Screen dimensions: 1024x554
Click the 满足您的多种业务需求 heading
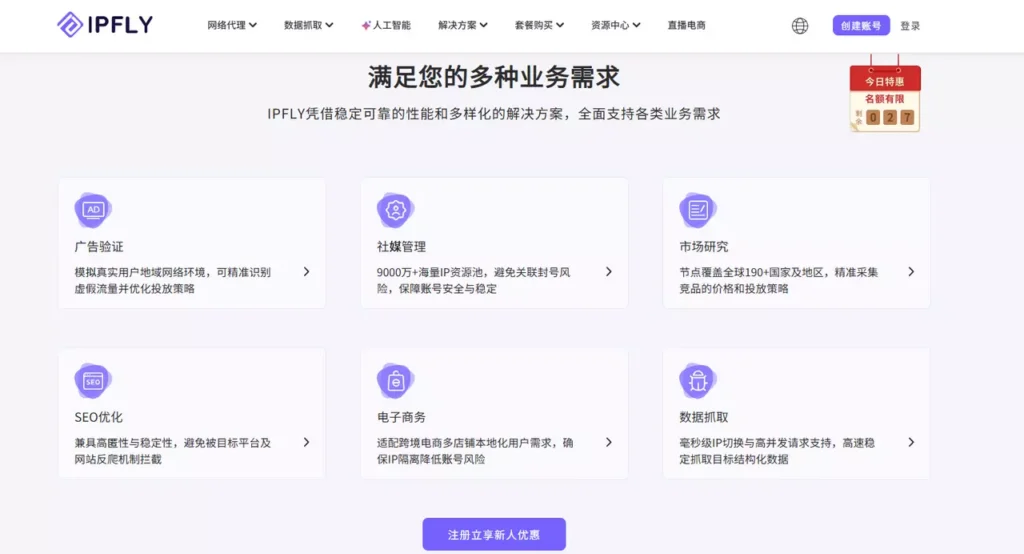pyautogui.click(x=494, y=77)
